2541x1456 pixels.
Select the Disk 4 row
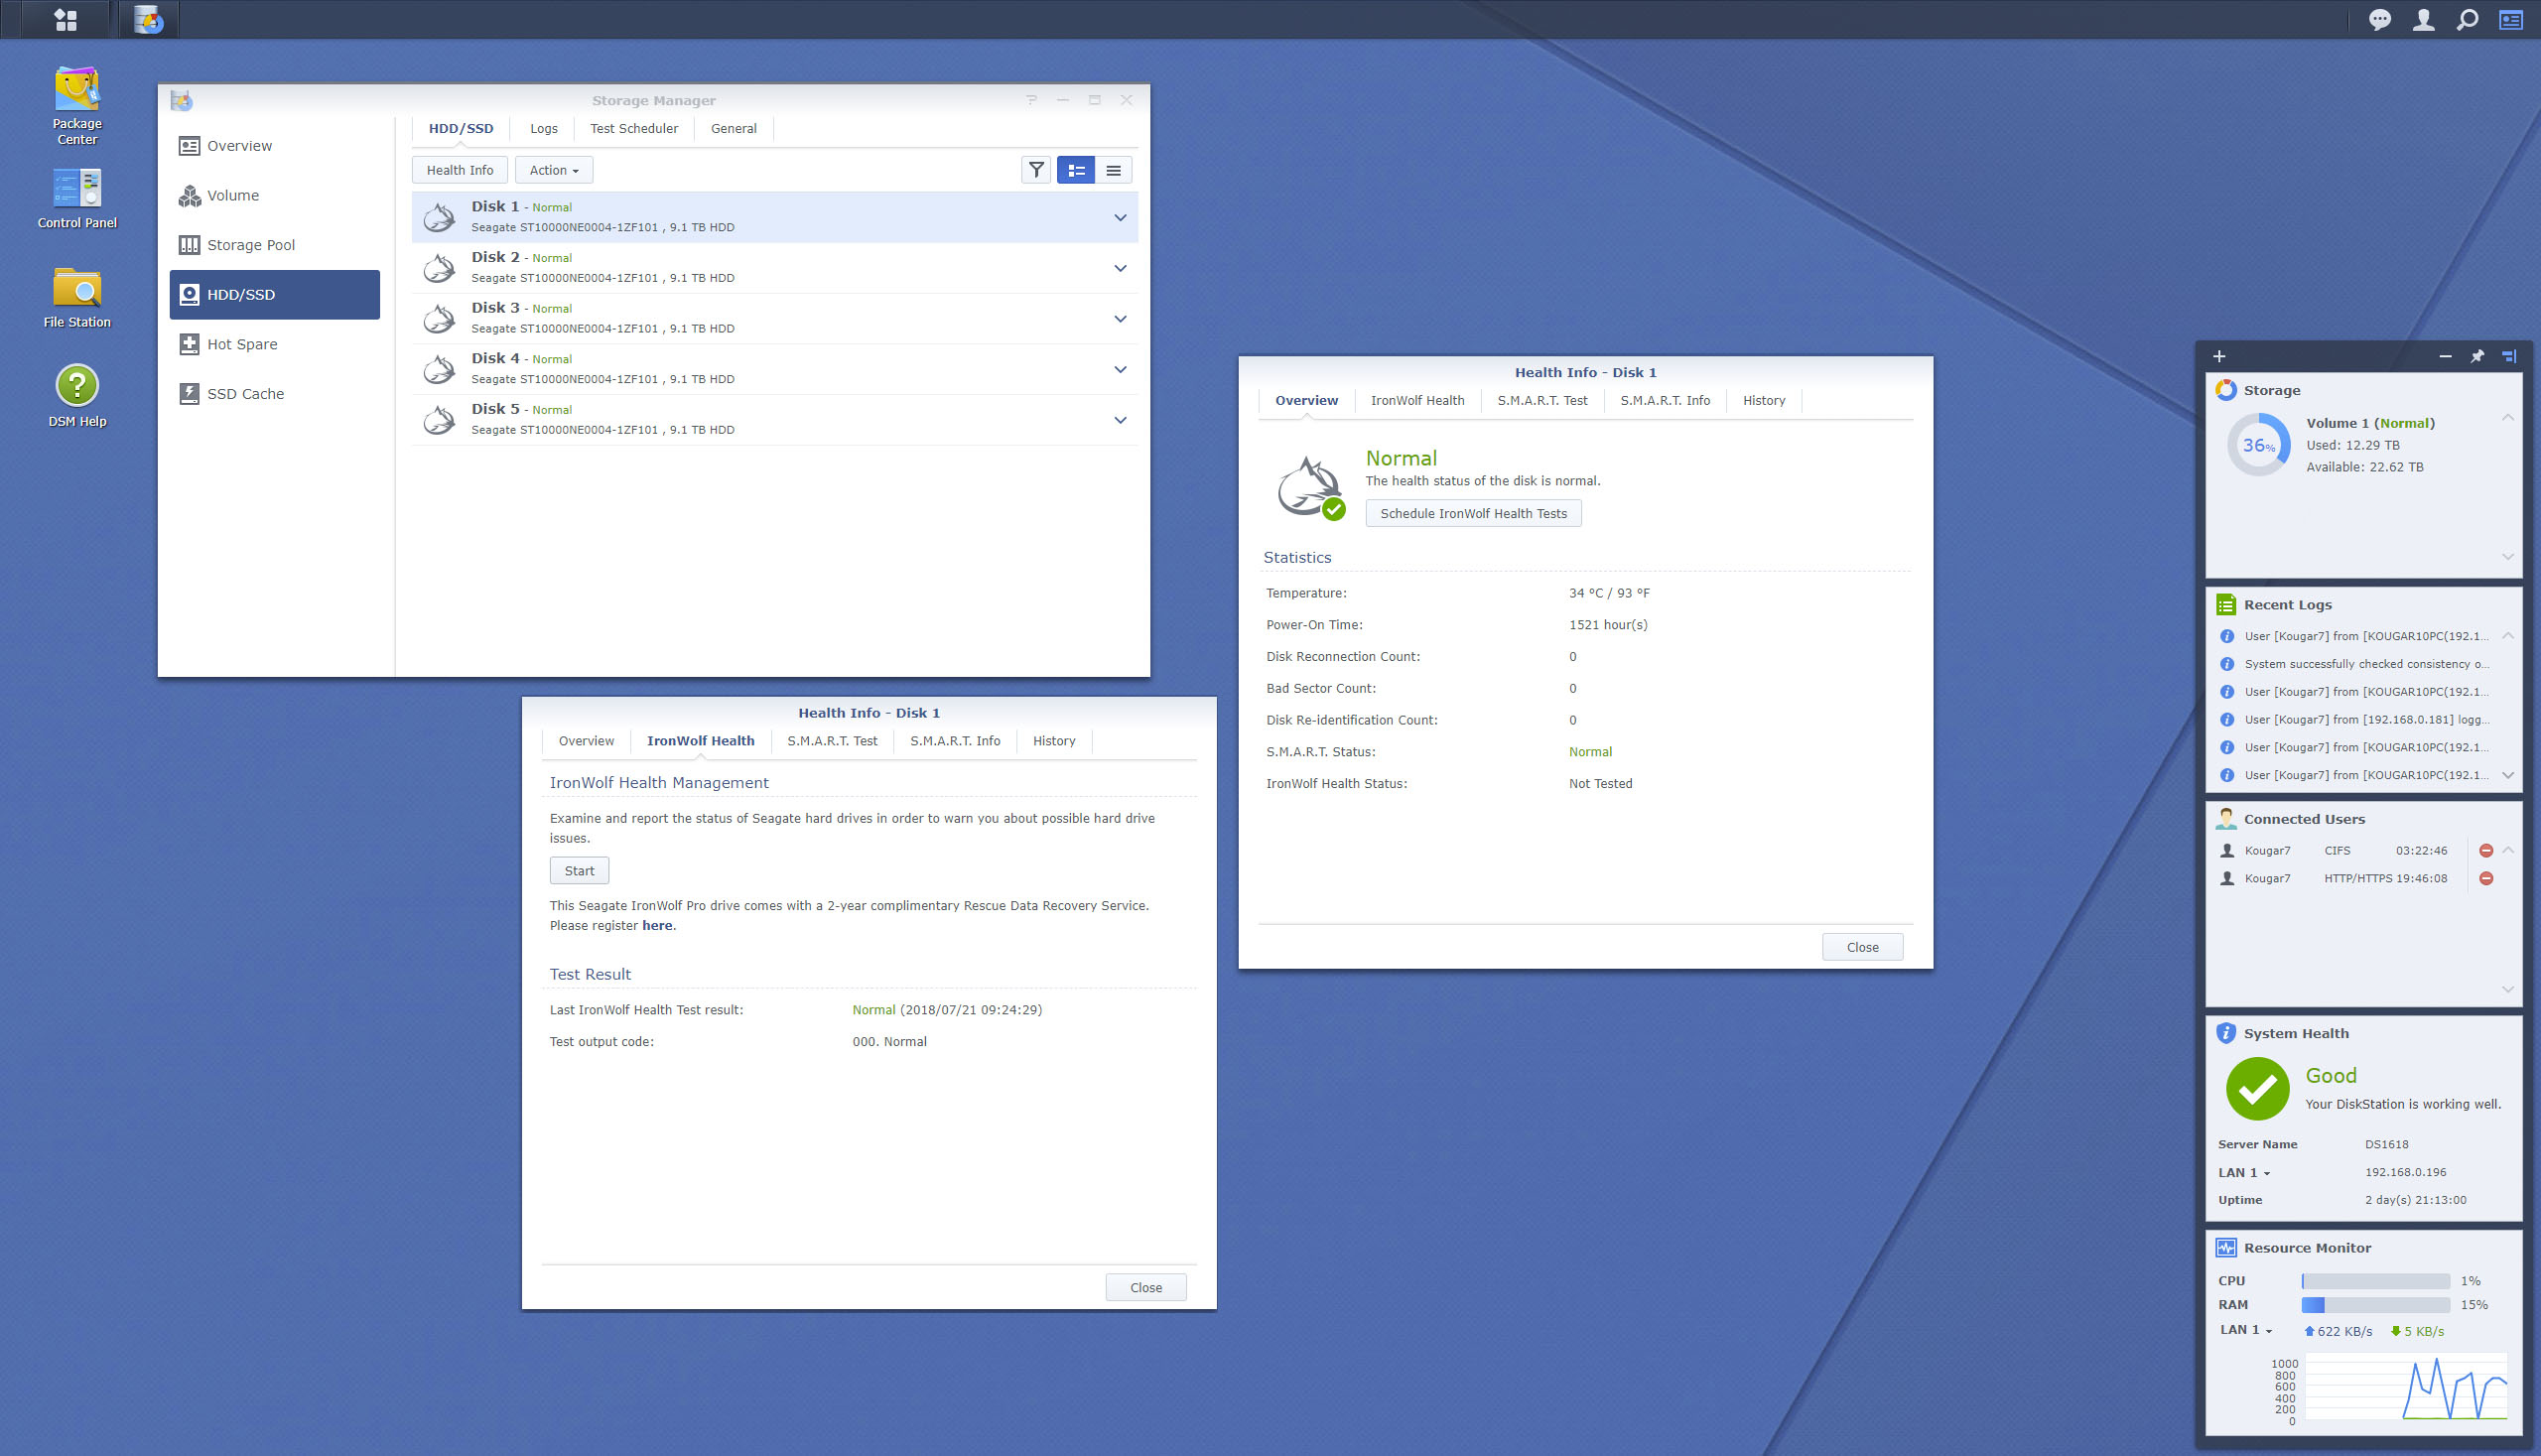[x=775, y=369]
